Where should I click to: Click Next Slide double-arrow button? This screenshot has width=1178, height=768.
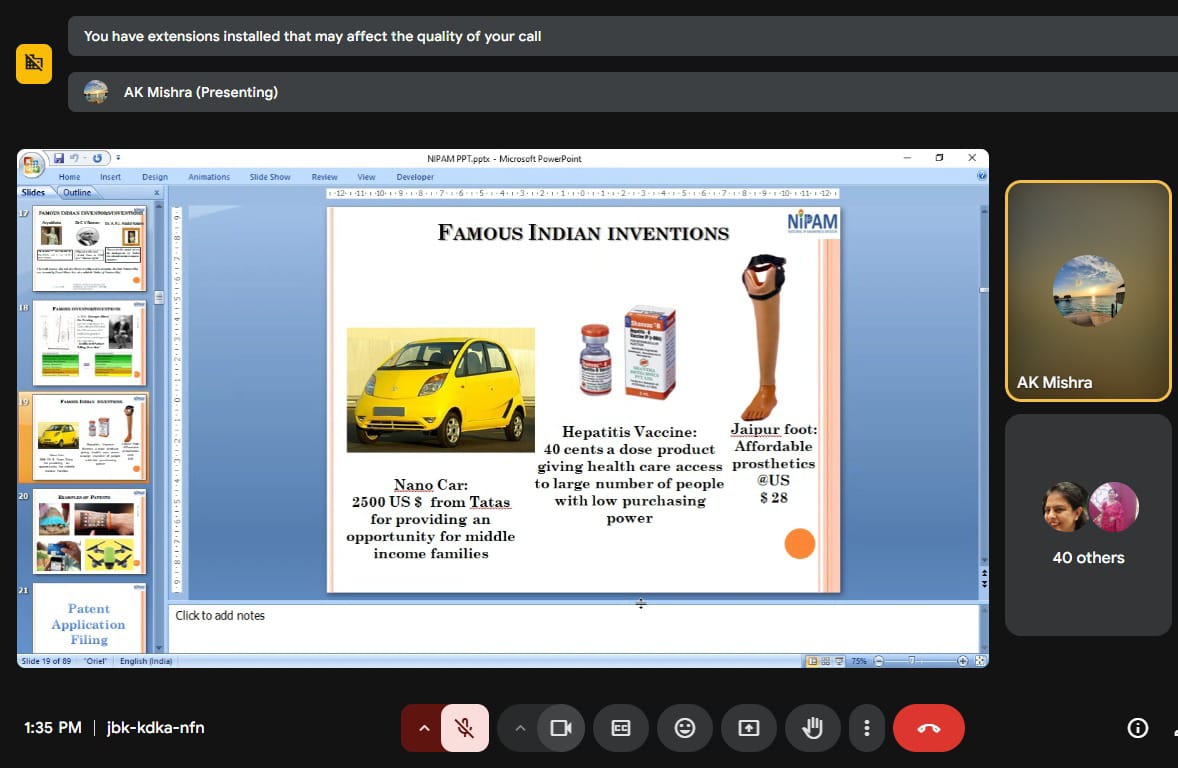984,584
